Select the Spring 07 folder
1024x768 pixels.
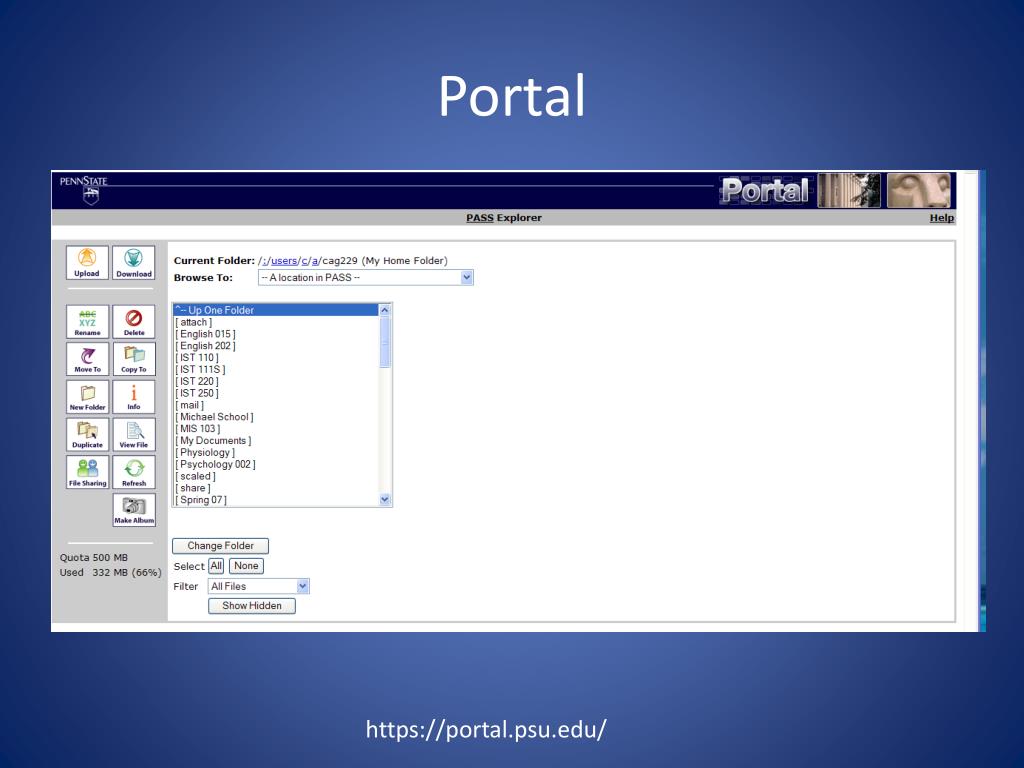[276, 500]
